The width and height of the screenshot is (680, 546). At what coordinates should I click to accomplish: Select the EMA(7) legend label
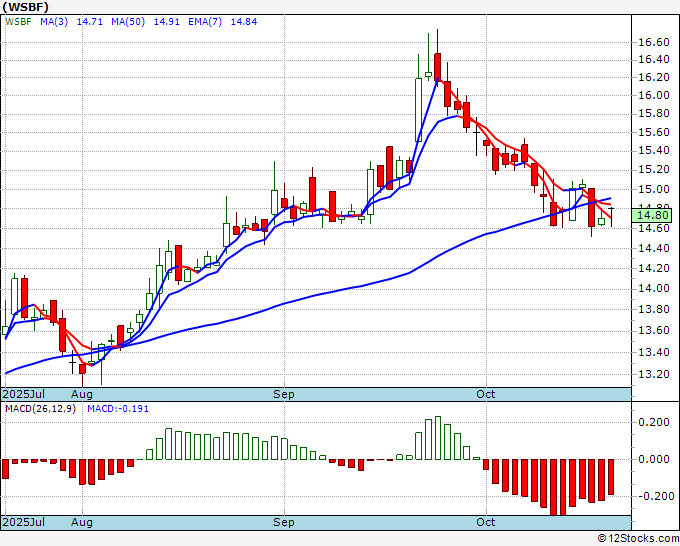pyautogui.click(x=205, y=21)
